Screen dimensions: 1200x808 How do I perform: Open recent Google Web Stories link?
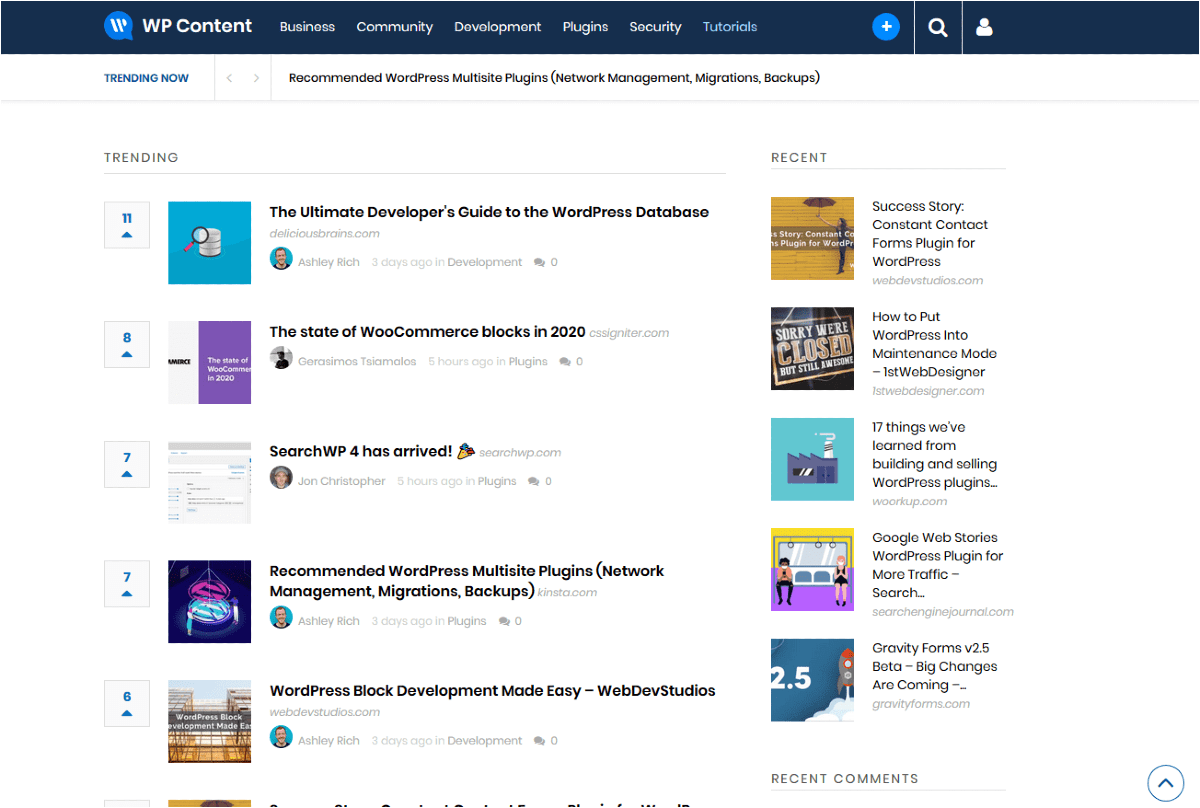point(938,565)
